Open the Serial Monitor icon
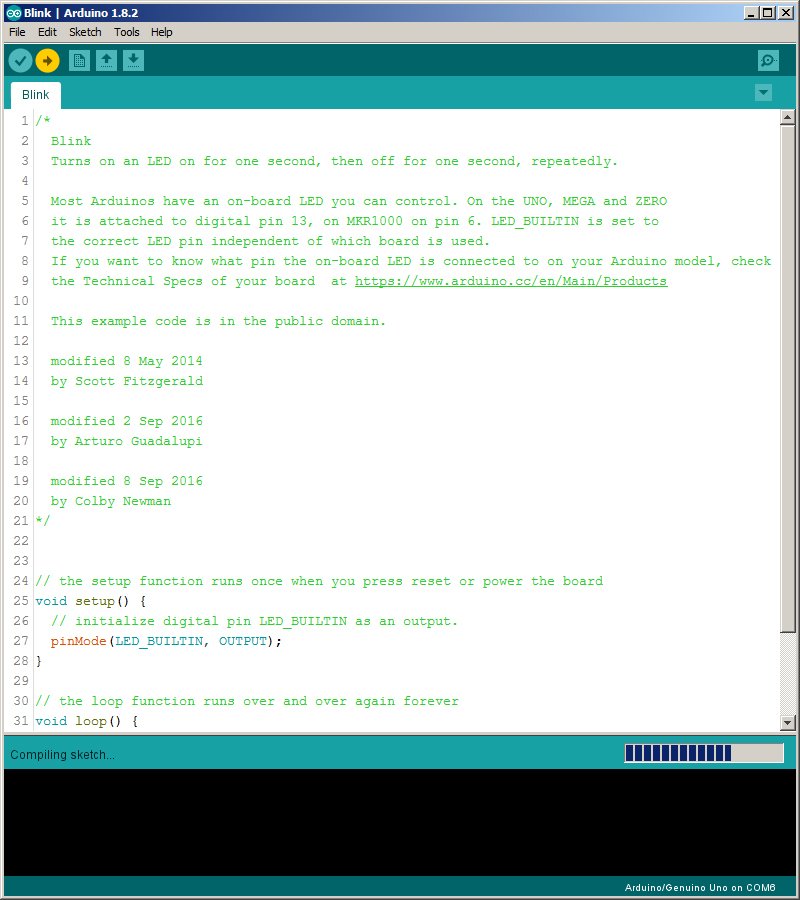The height and width of the screenshot is (900, 800). (768, 61)
